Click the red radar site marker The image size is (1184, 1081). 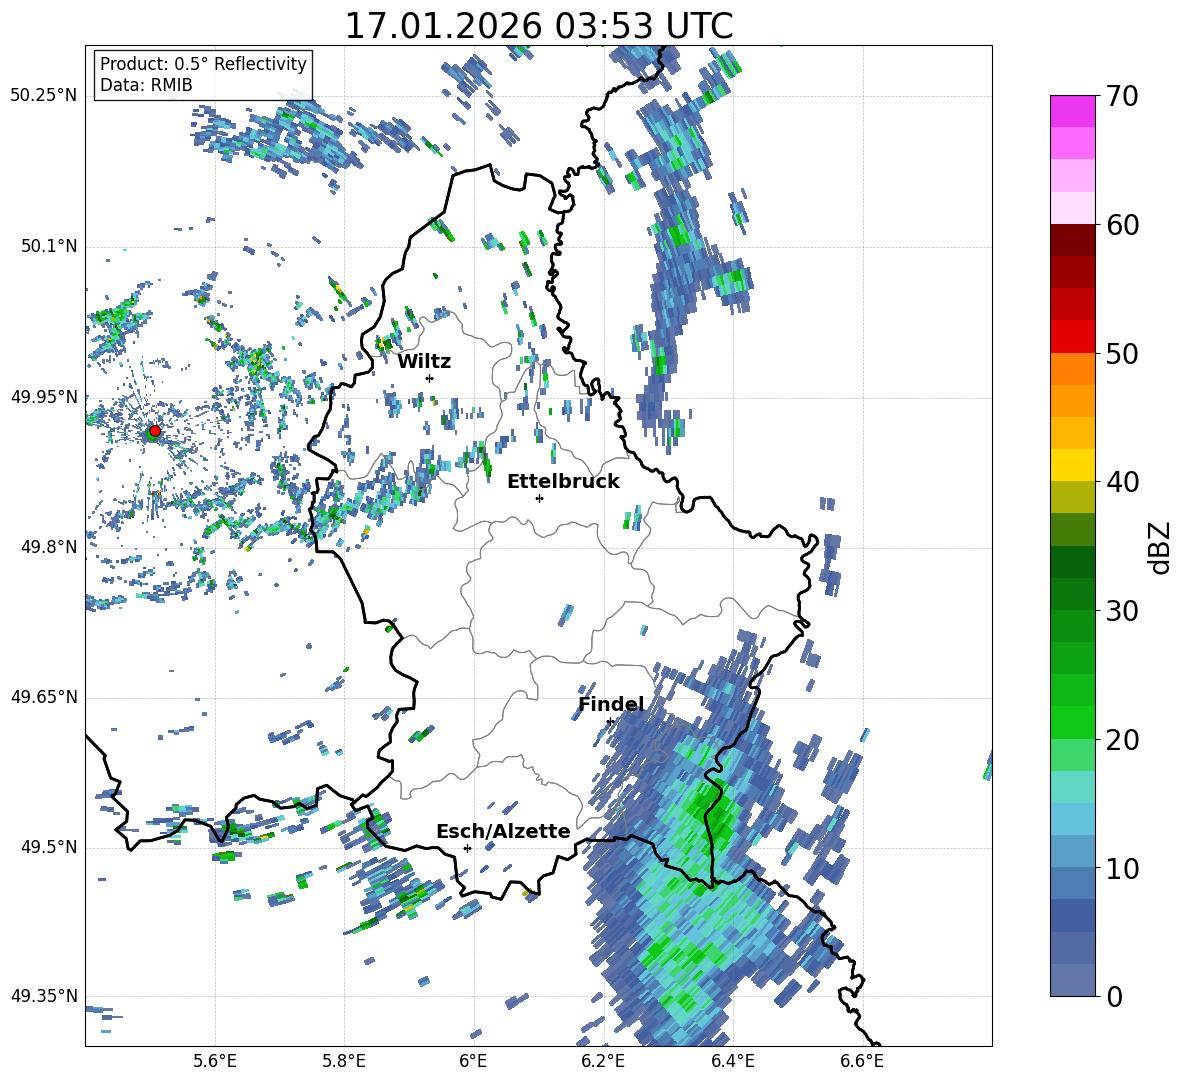pyautogui.click(x=155, y=431)
